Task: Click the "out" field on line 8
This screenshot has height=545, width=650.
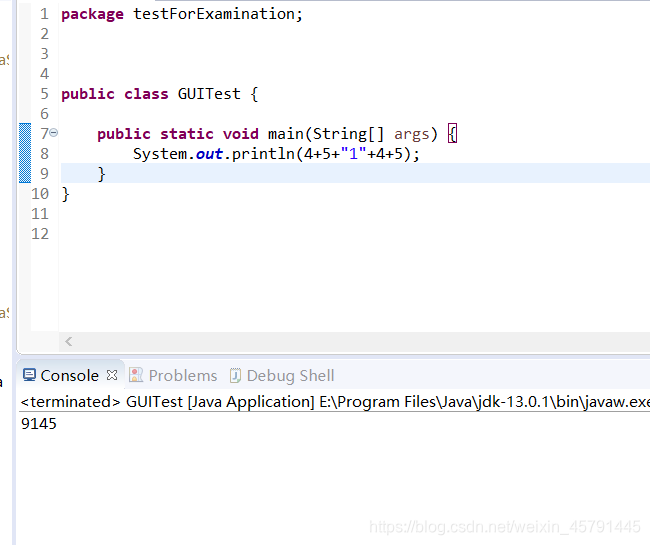Action: [x=209, y=154]
